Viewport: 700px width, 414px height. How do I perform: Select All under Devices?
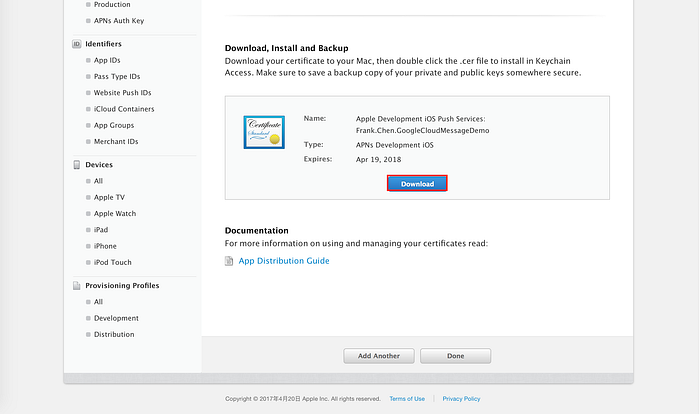click(x=98, y=181)
